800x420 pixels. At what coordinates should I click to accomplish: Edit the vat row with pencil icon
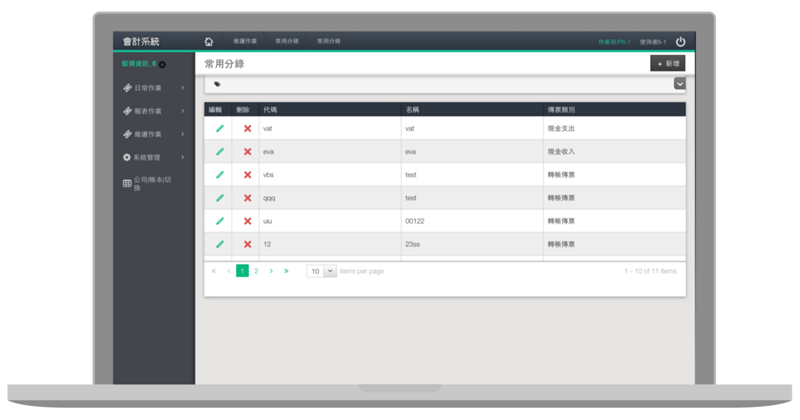(220, 129)
